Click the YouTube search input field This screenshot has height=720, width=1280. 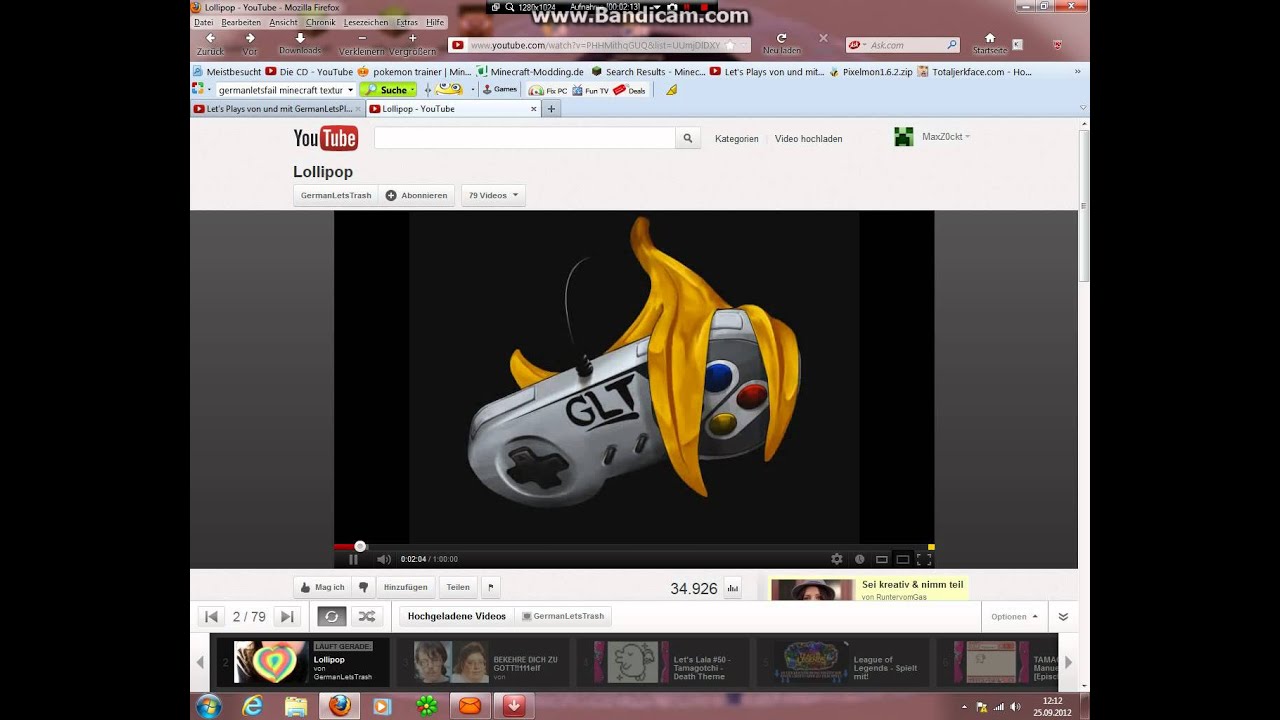[525, 139]
